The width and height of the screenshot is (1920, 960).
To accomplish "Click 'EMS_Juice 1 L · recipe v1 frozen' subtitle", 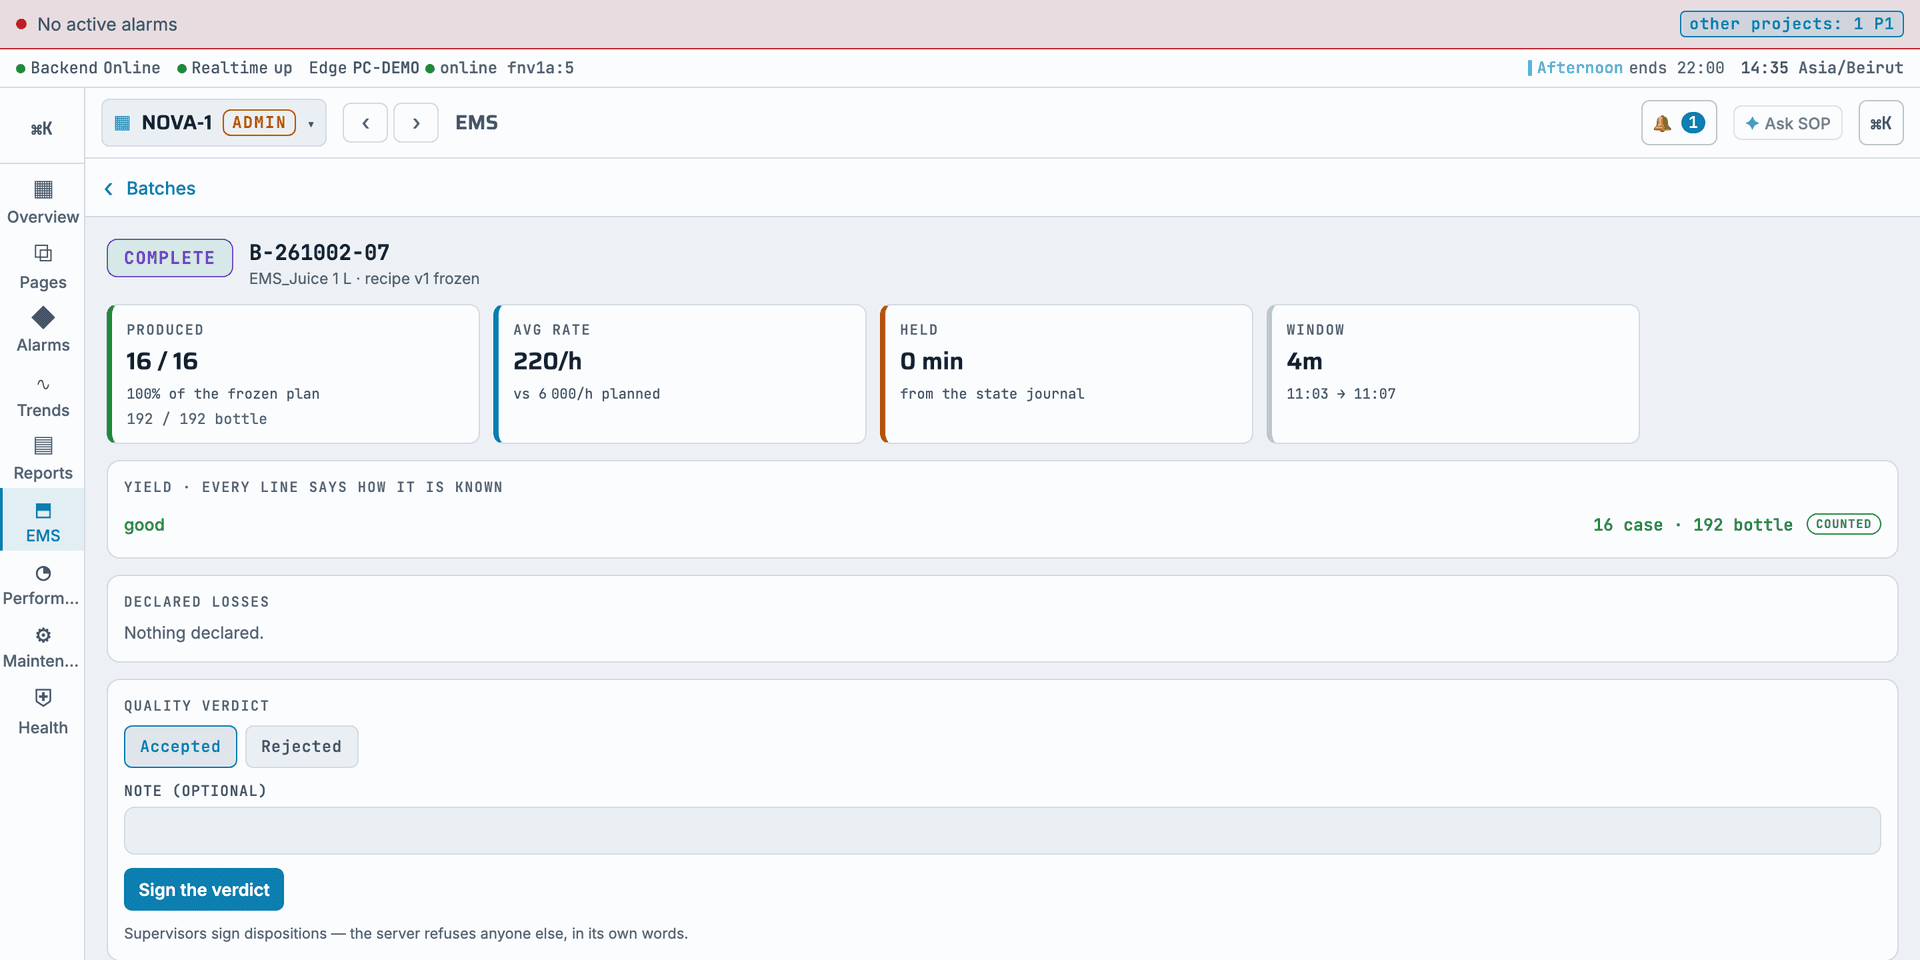I will (x=364, y=279).
